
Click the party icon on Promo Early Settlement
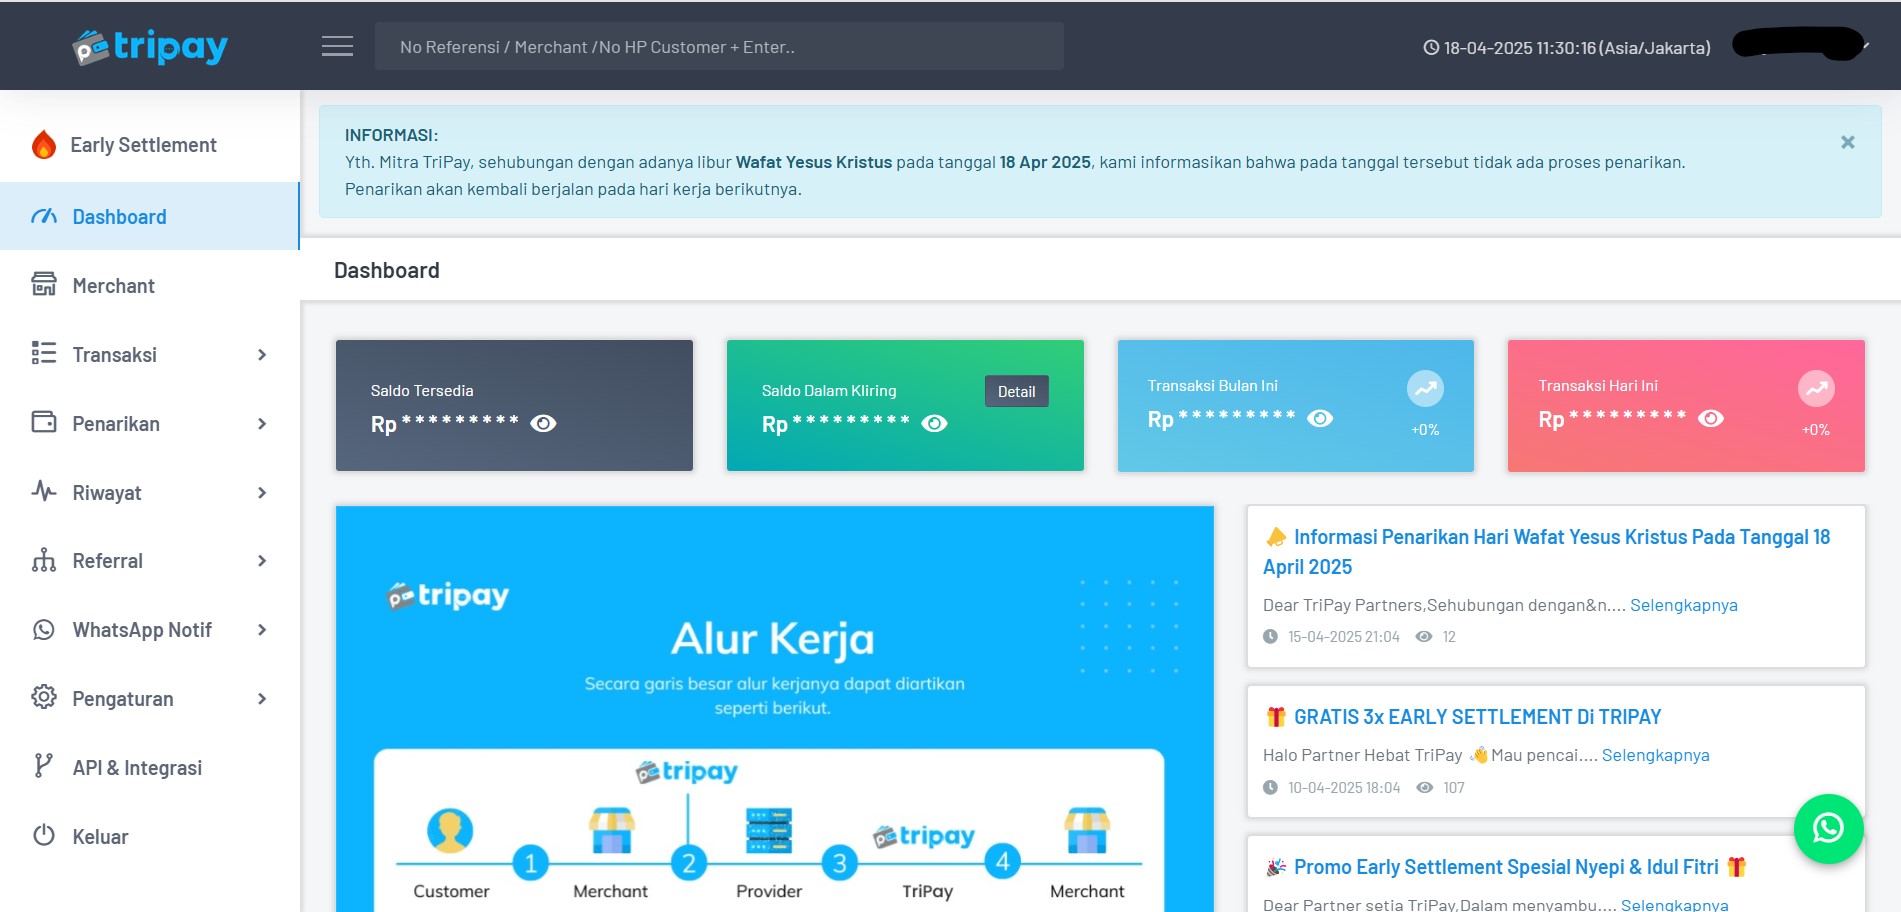coord(1276,867)
